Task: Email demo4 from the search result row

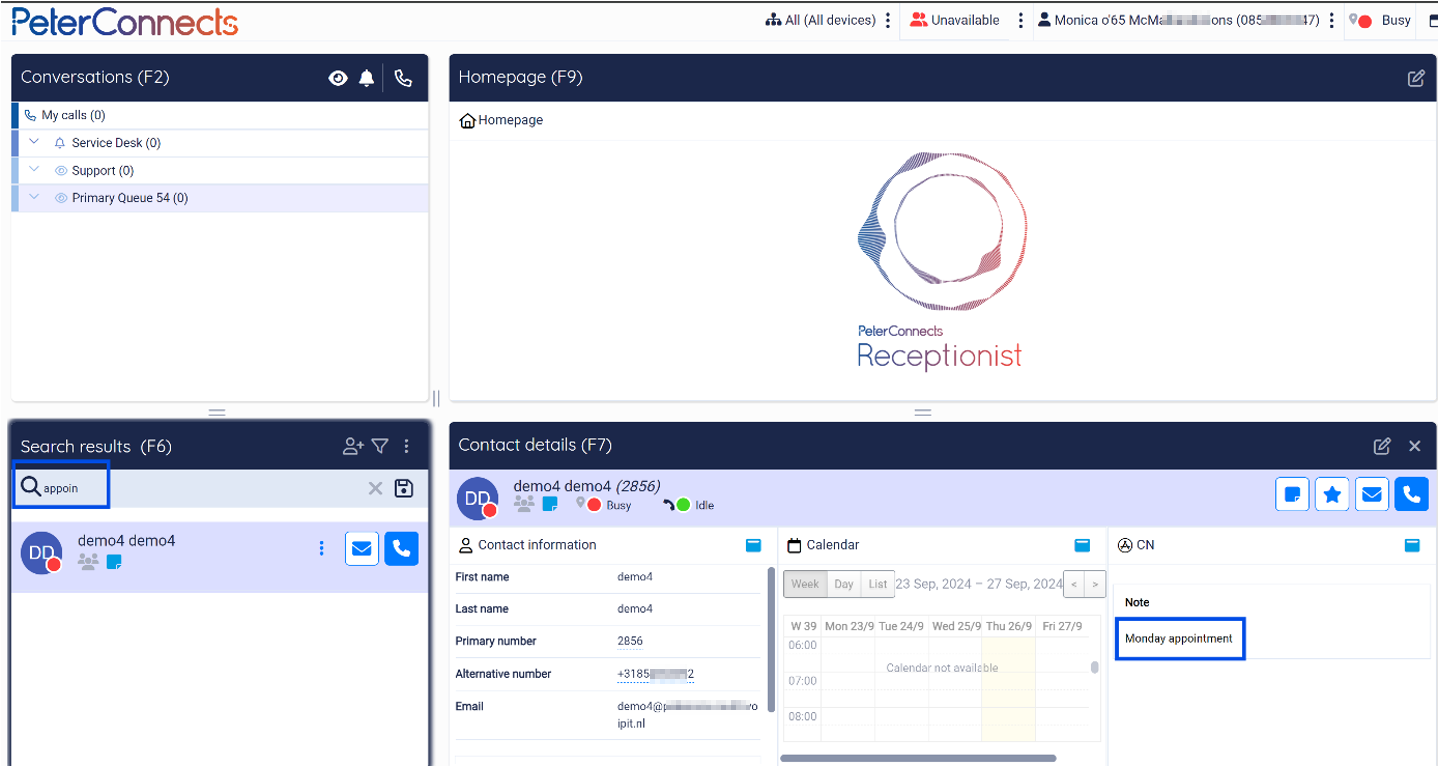Action: [x=362, y=548]
